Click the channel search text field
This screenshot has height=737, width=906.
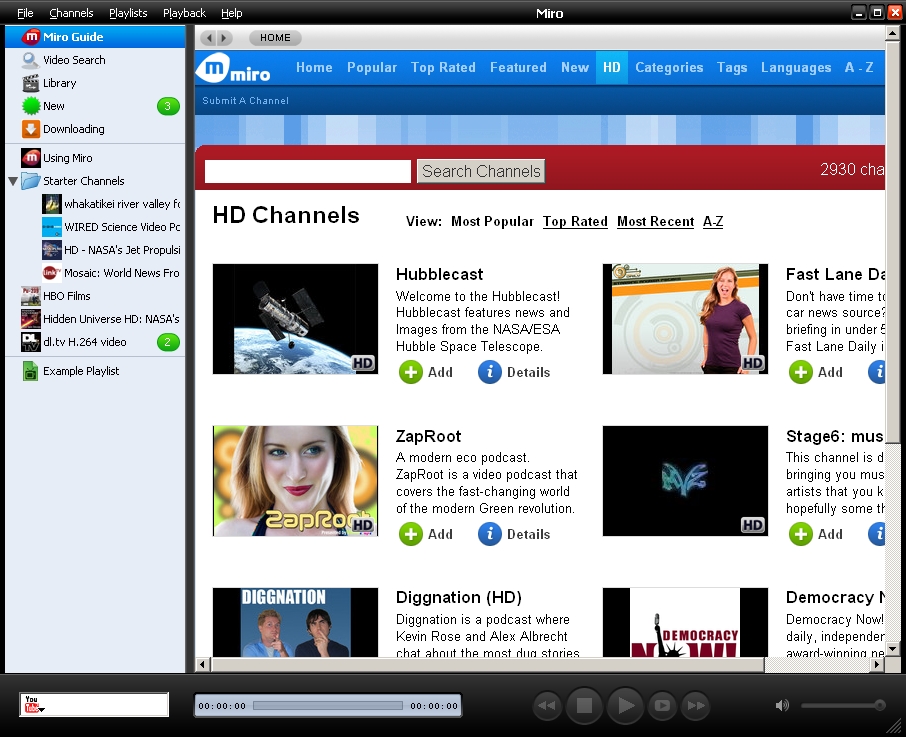[x=308, y=171]
